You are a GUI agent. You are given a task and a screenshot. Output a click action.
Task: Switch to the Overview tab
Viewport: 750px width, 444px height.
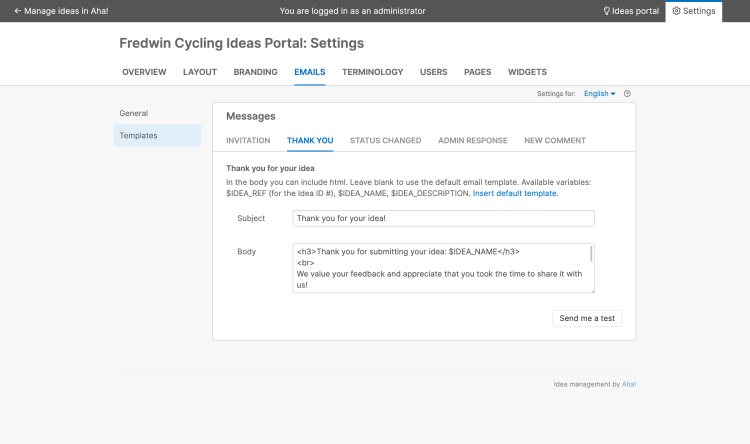(144, 72)
